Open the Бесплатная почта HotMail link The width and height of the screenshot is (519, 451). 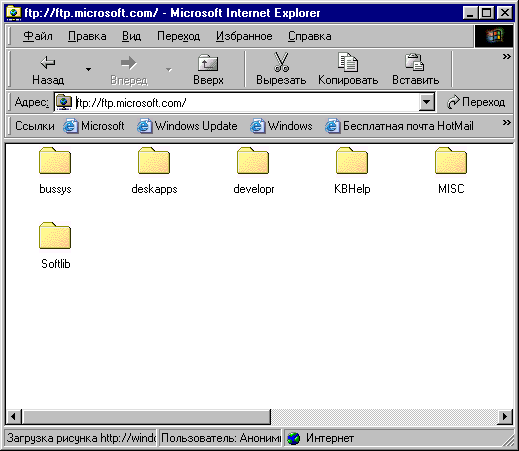tap(399, 126)
